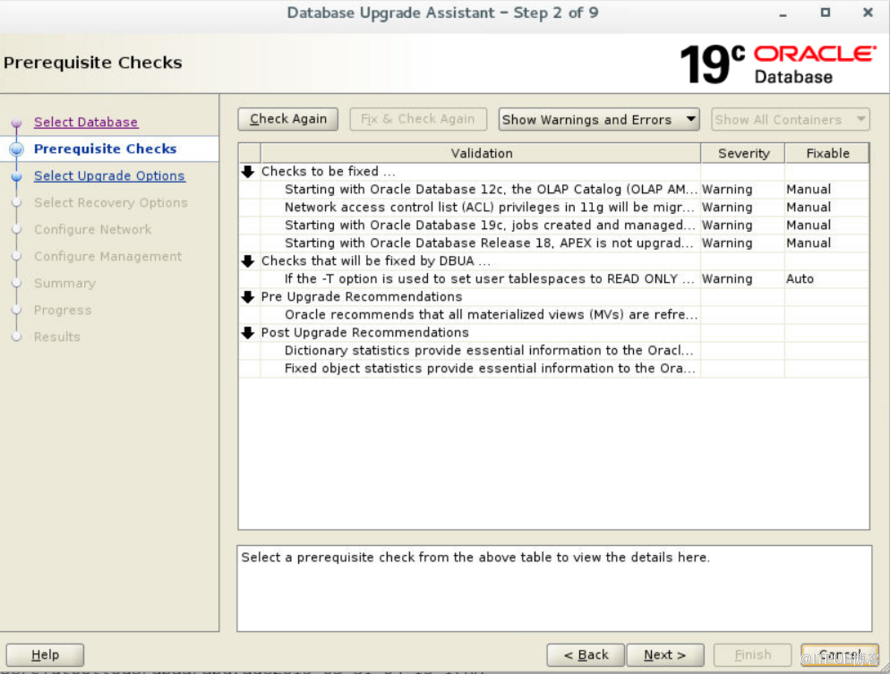
Task: Click the Severity column header
Action: [x=744, y=153]
